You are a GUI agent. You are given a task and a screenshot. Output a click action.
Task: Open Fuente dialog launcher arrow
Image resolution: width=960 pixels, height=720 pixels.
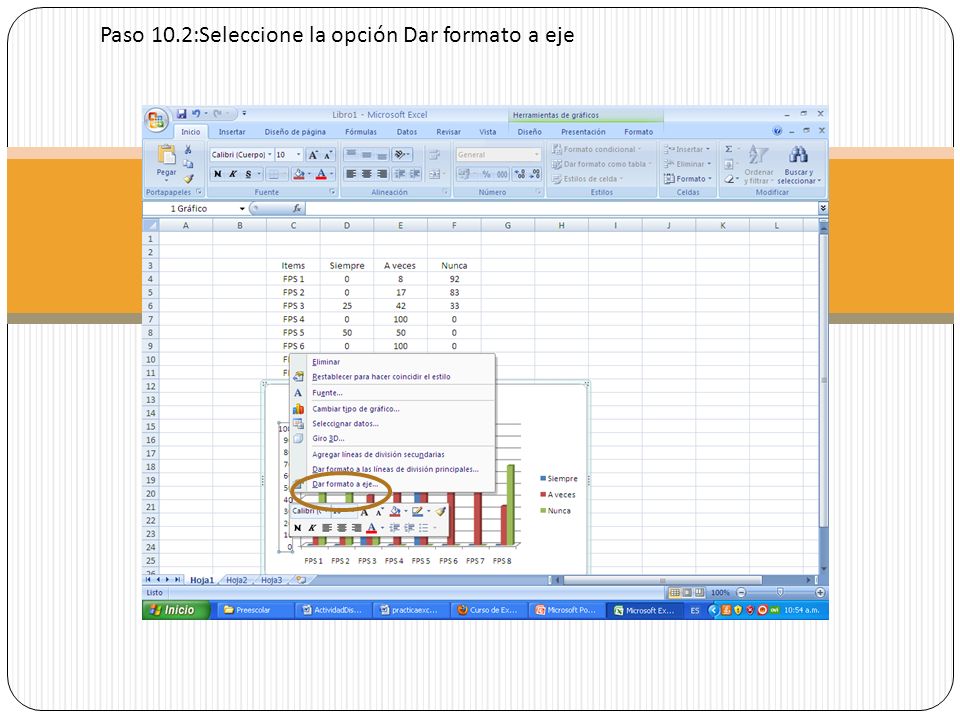[332, 192]
